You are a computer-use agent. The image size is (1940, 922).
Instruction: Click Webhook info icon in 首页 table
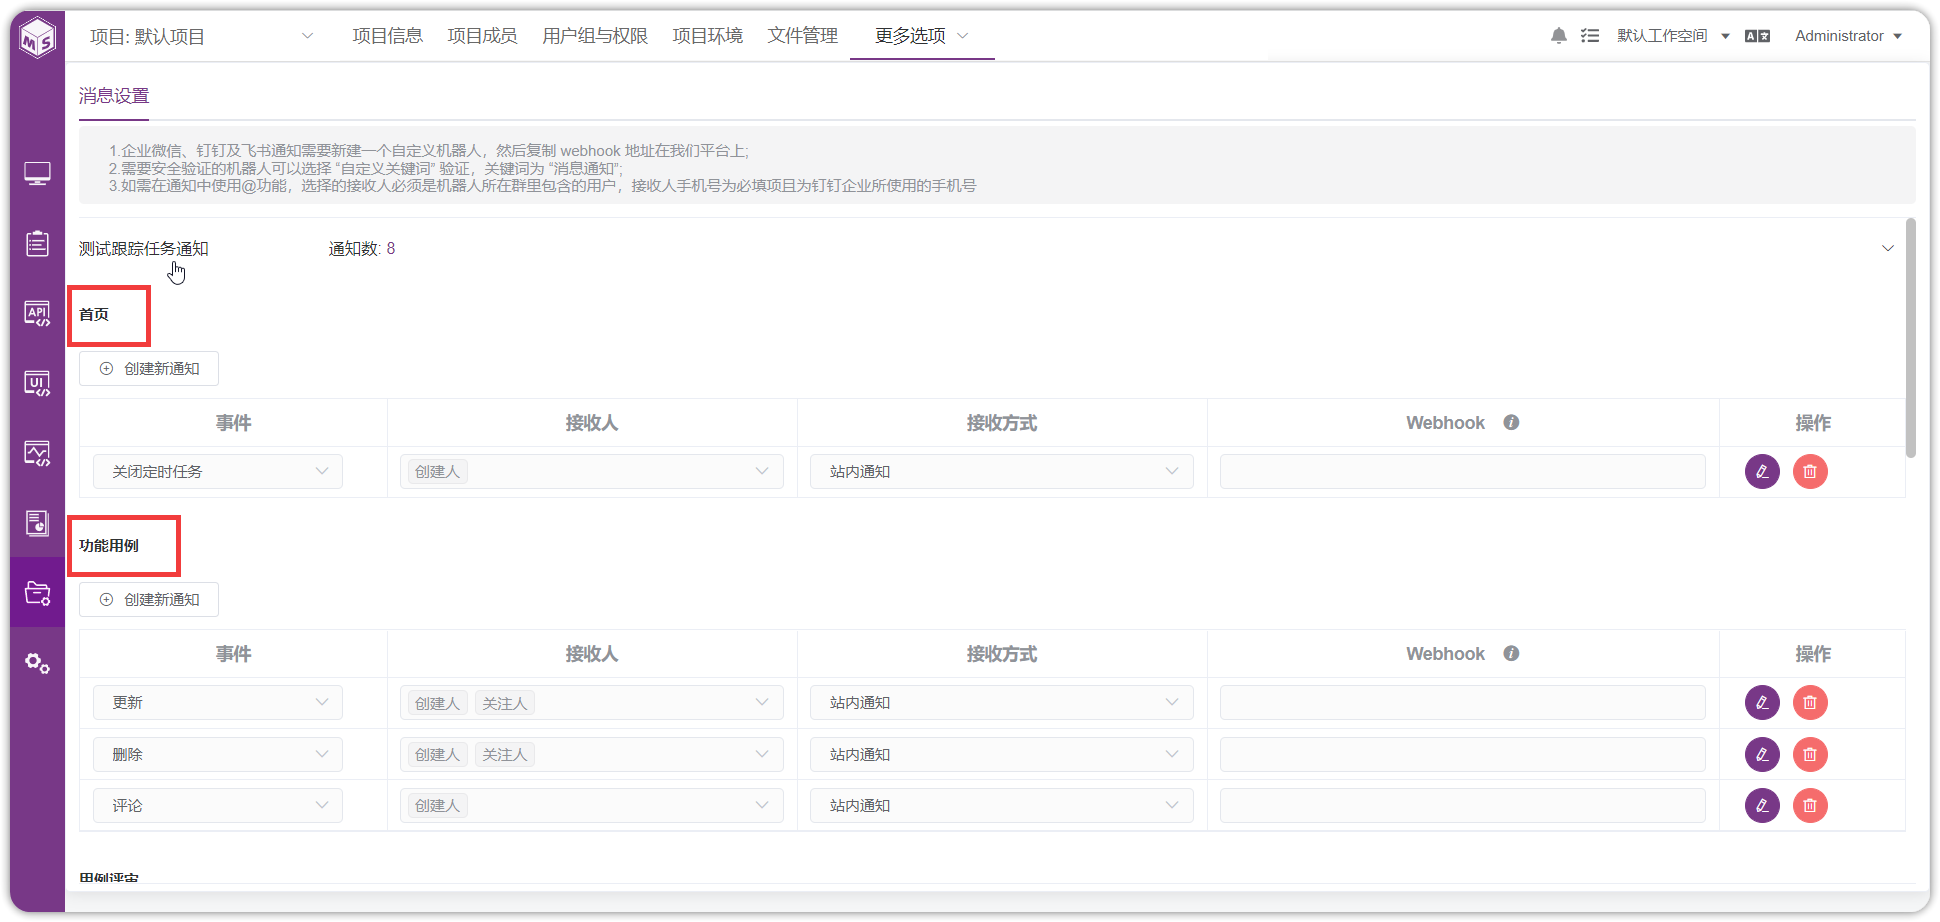pos(1511,422)
